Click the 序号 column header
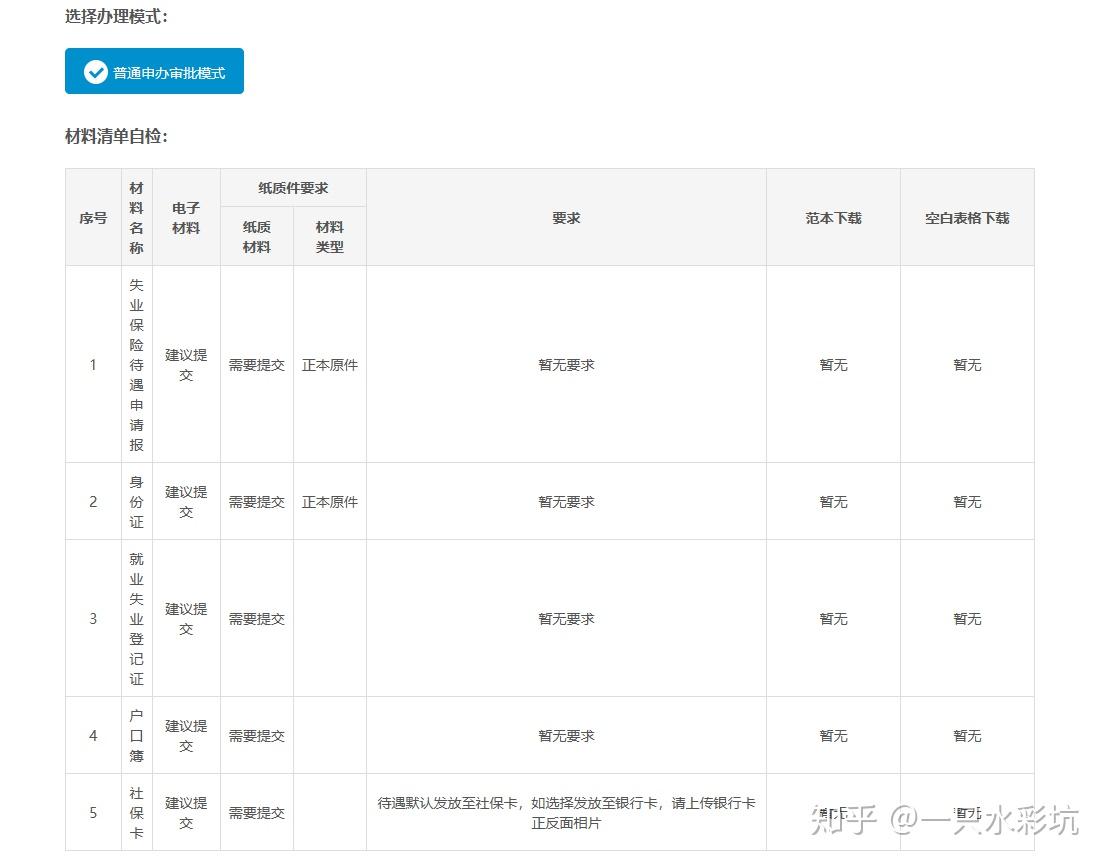 (93, 218)
